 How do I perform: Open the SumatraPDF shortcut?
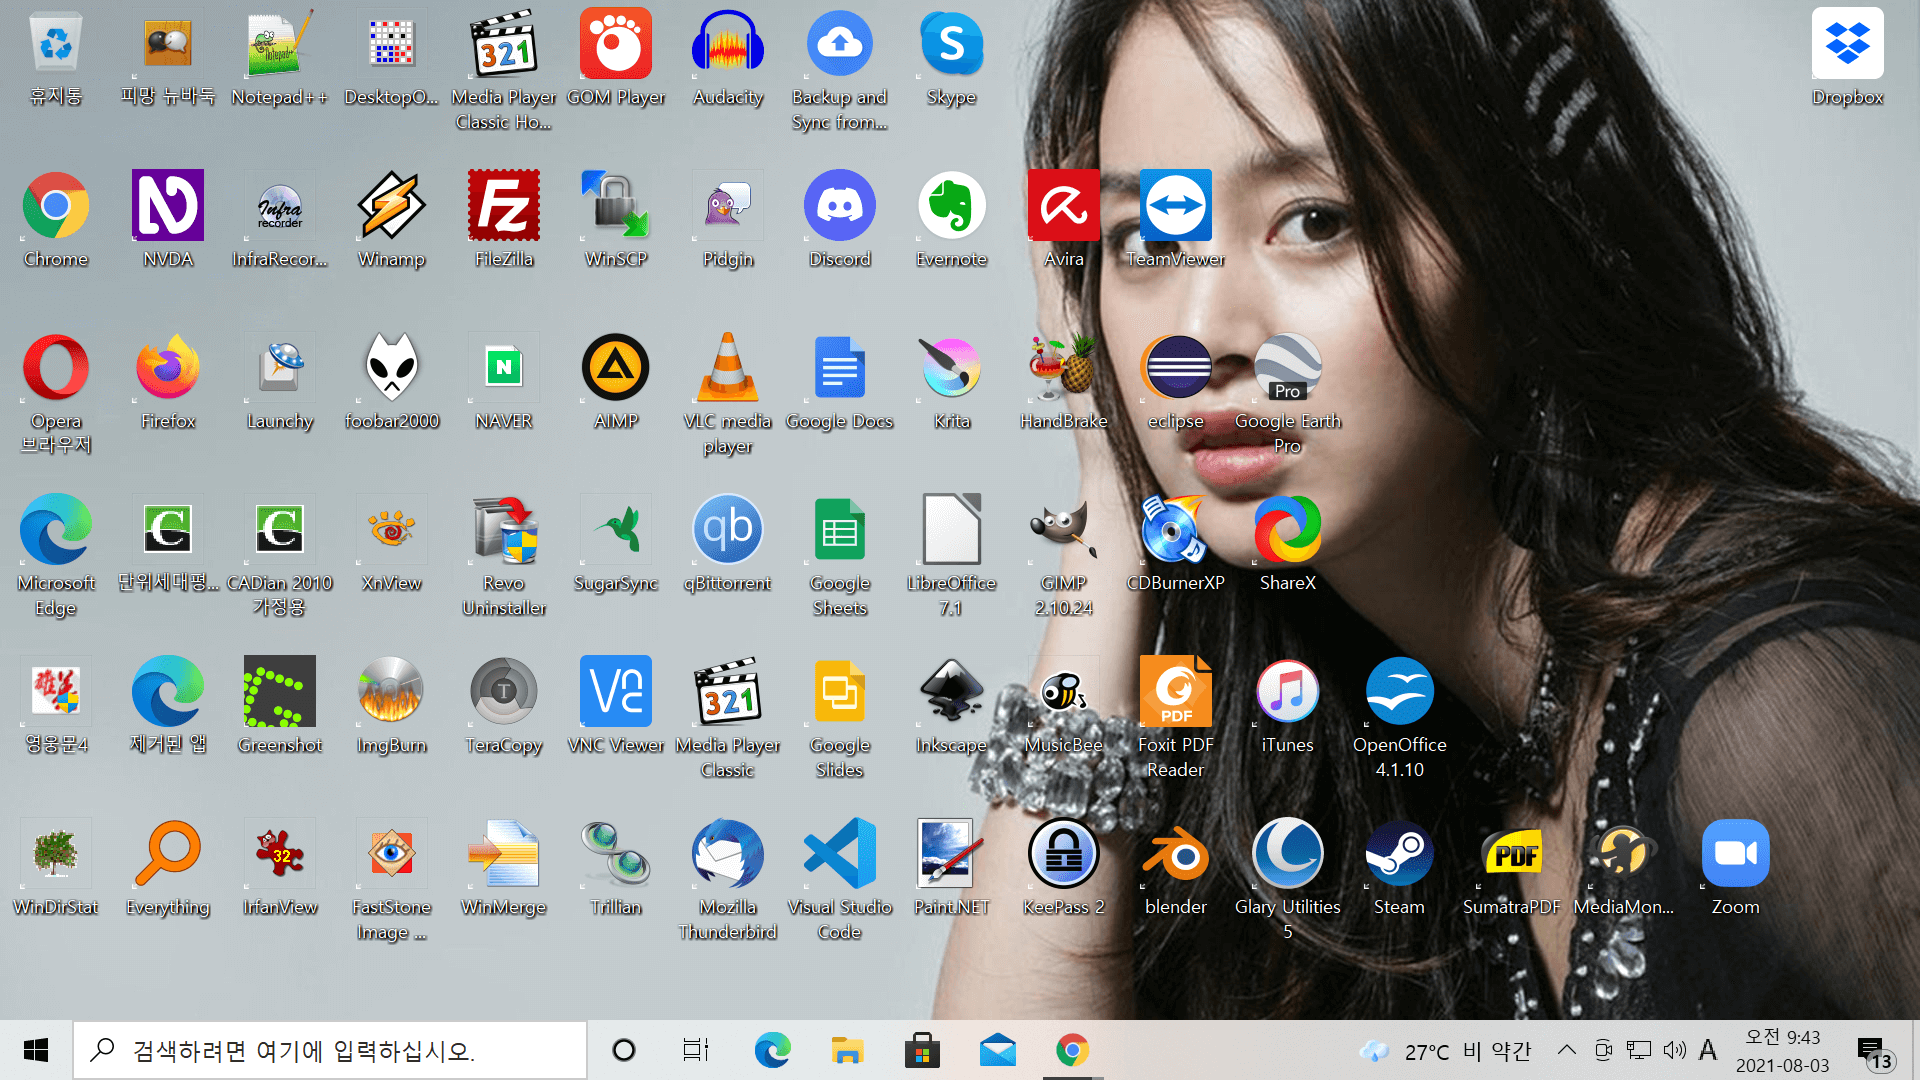click(1511, 868)
